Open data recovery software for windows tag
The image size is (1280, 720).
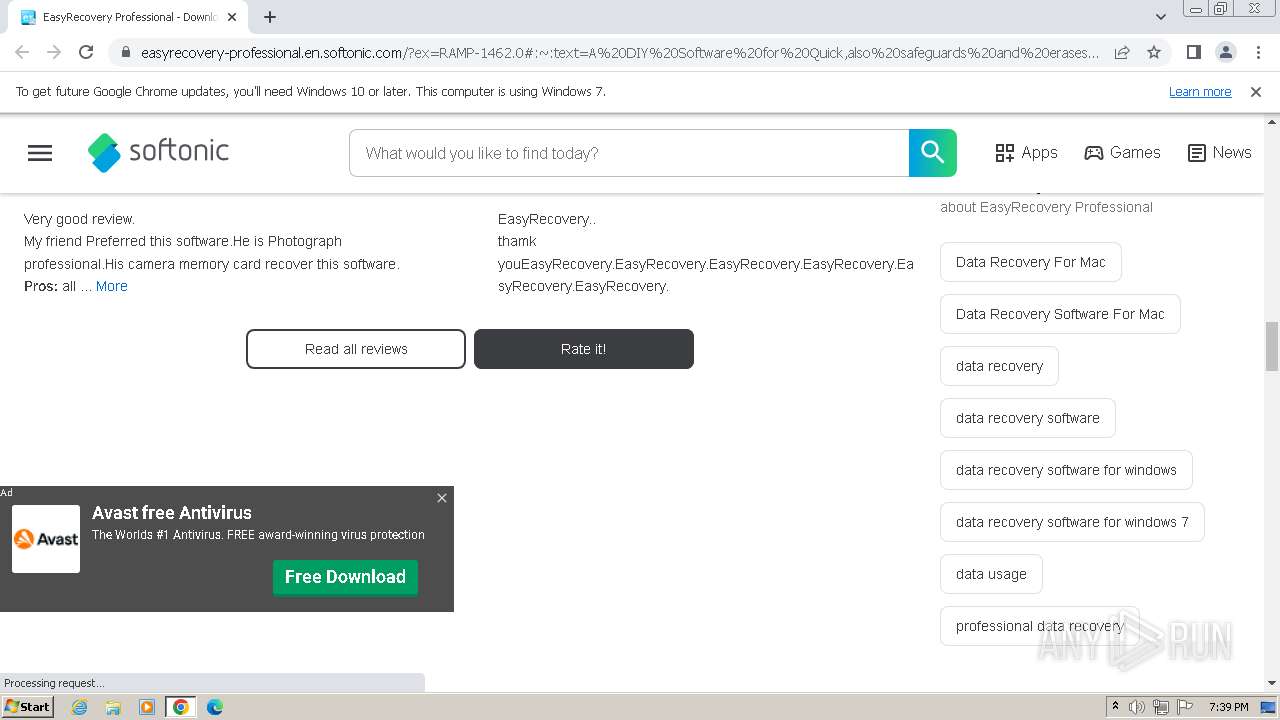pyautogui.click(x=1066, y=470)
